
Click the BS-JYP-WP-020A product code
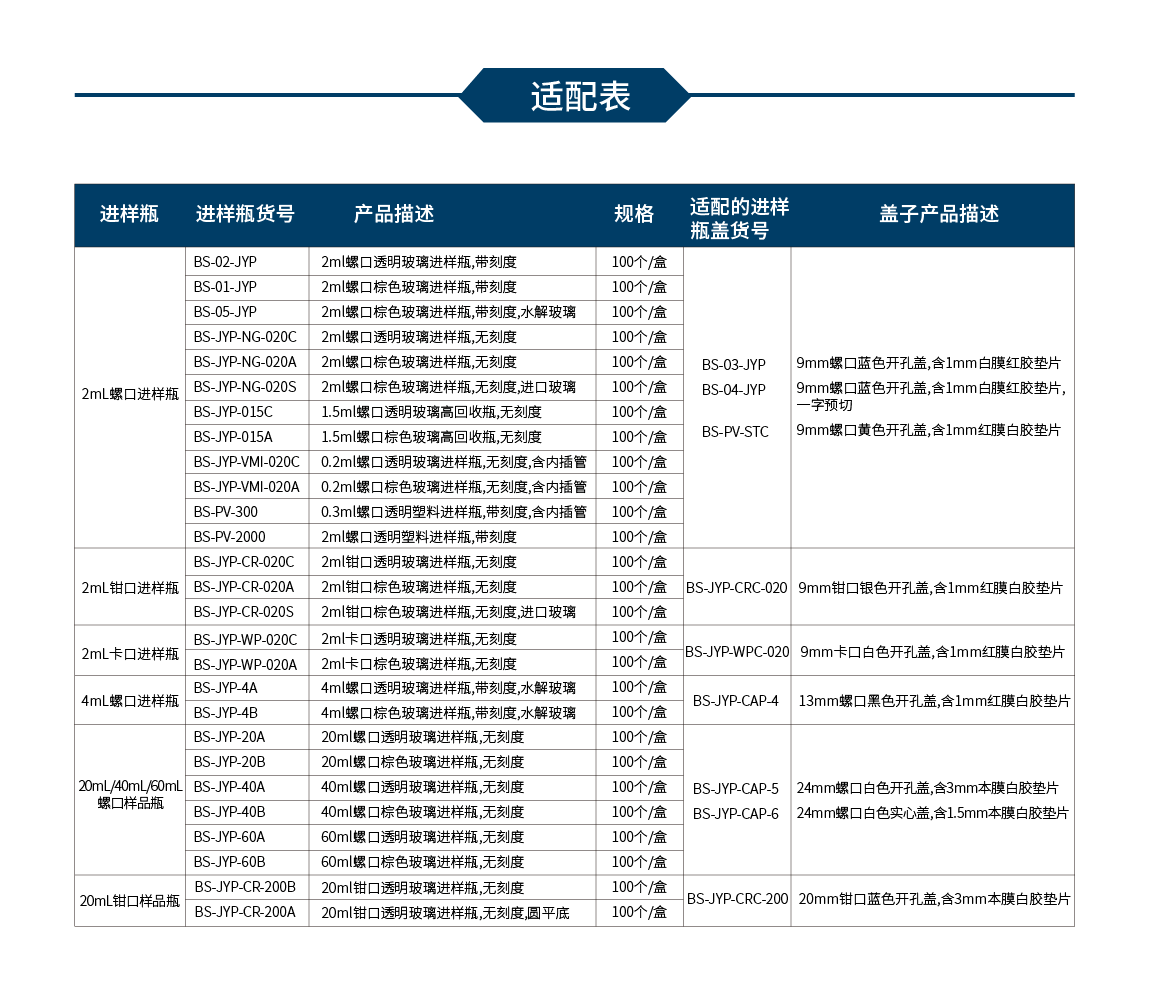[x=245, y=665]
